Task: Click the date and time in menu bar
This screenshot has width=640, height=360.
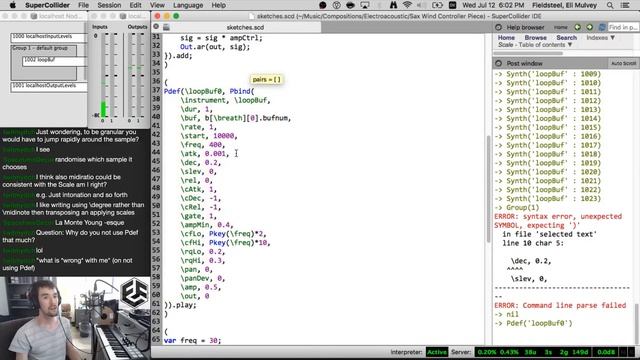Action: point(493,5)
